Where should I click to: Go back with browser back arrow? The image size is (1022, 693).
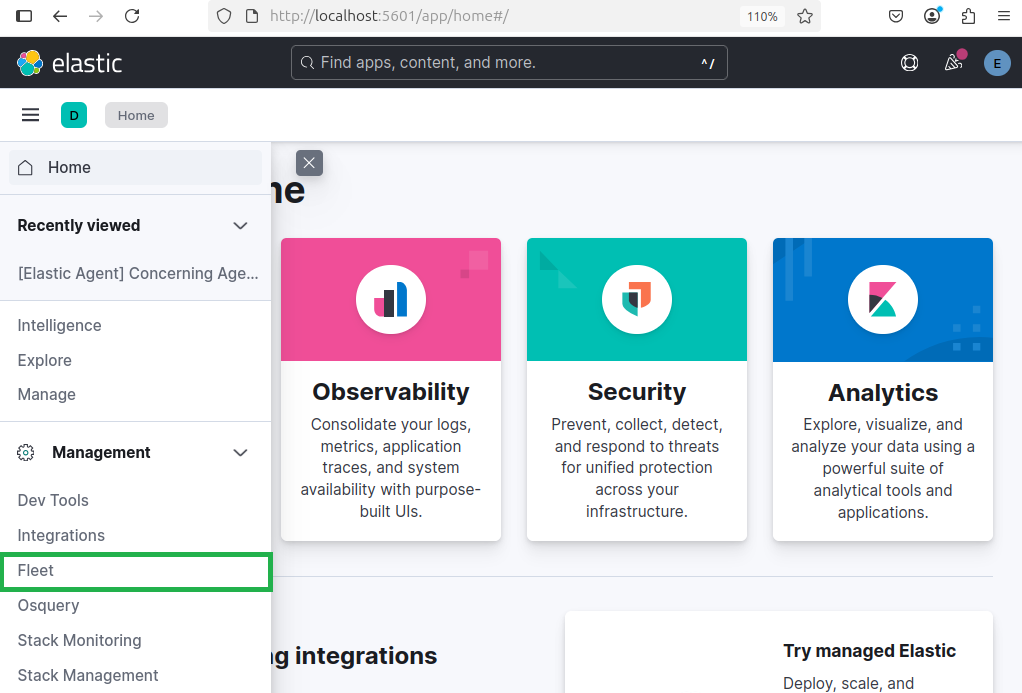tap(60, 16)
